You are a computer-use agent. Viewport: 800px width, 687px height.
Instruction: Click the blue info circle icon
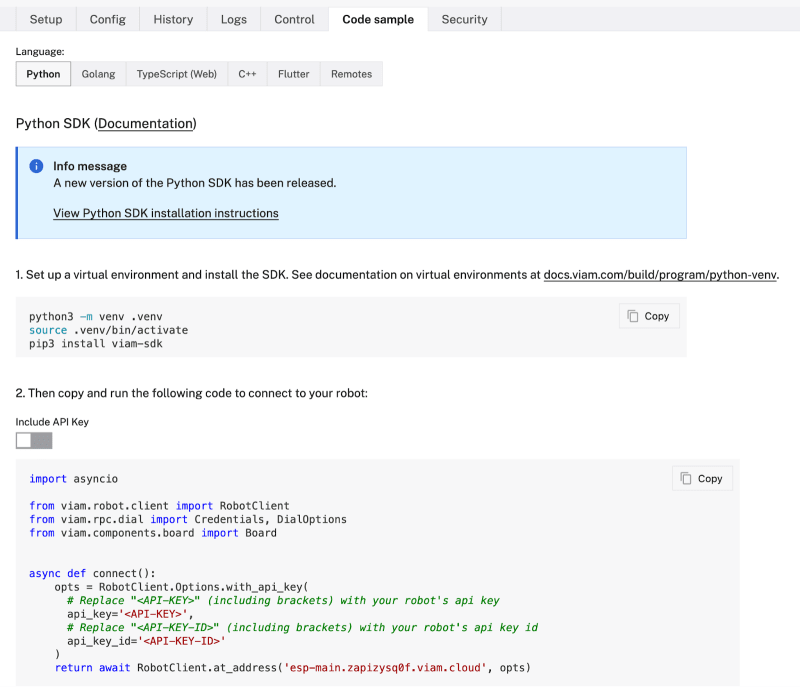pos(36,166)
